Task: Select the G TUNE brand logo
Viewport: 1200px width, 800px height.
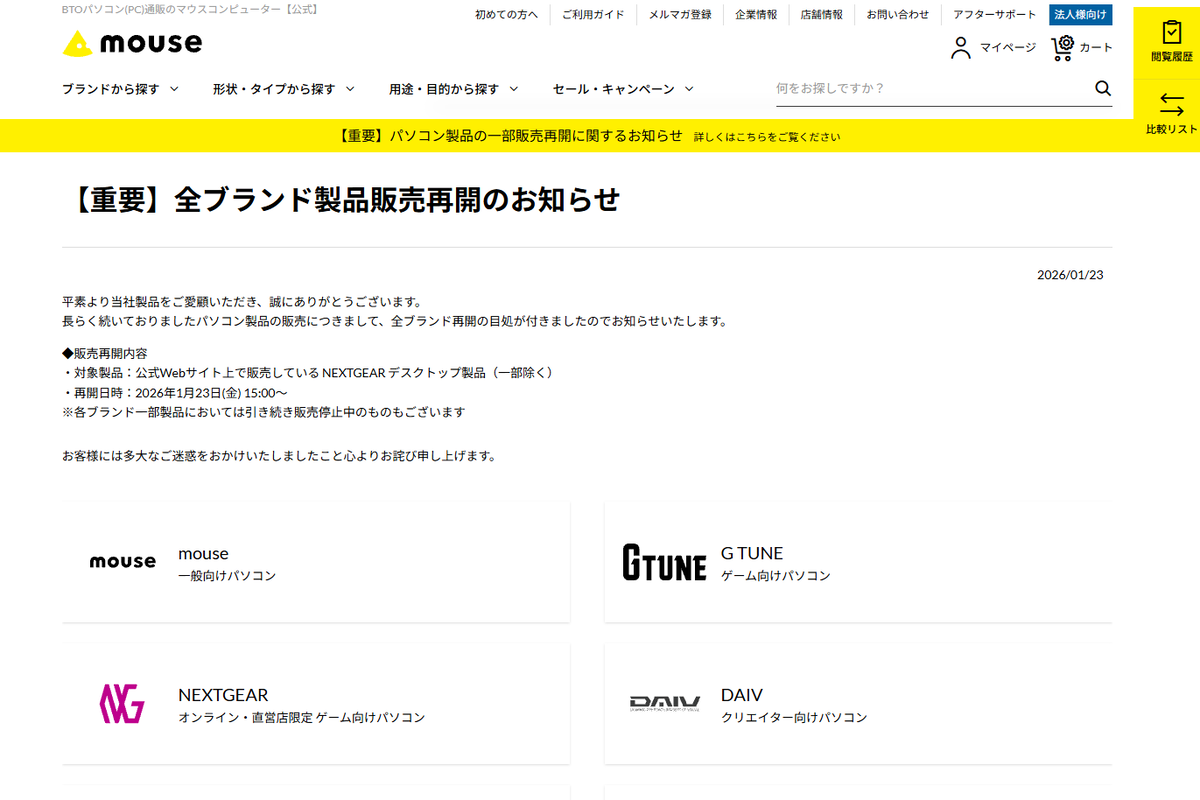Action: point(664,562)
